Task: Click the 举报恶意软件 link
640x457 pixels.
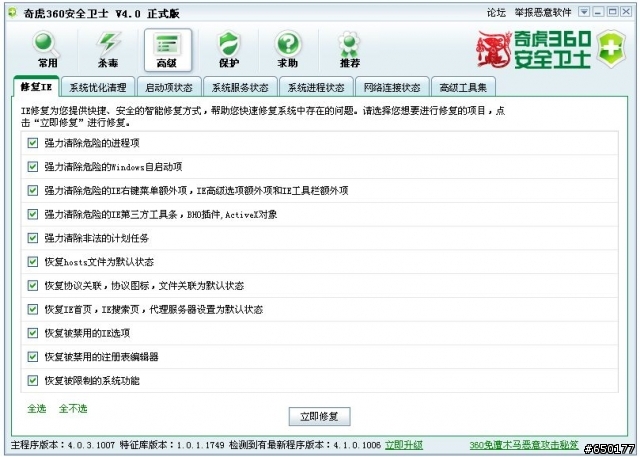Action: (x=543, y=13)
